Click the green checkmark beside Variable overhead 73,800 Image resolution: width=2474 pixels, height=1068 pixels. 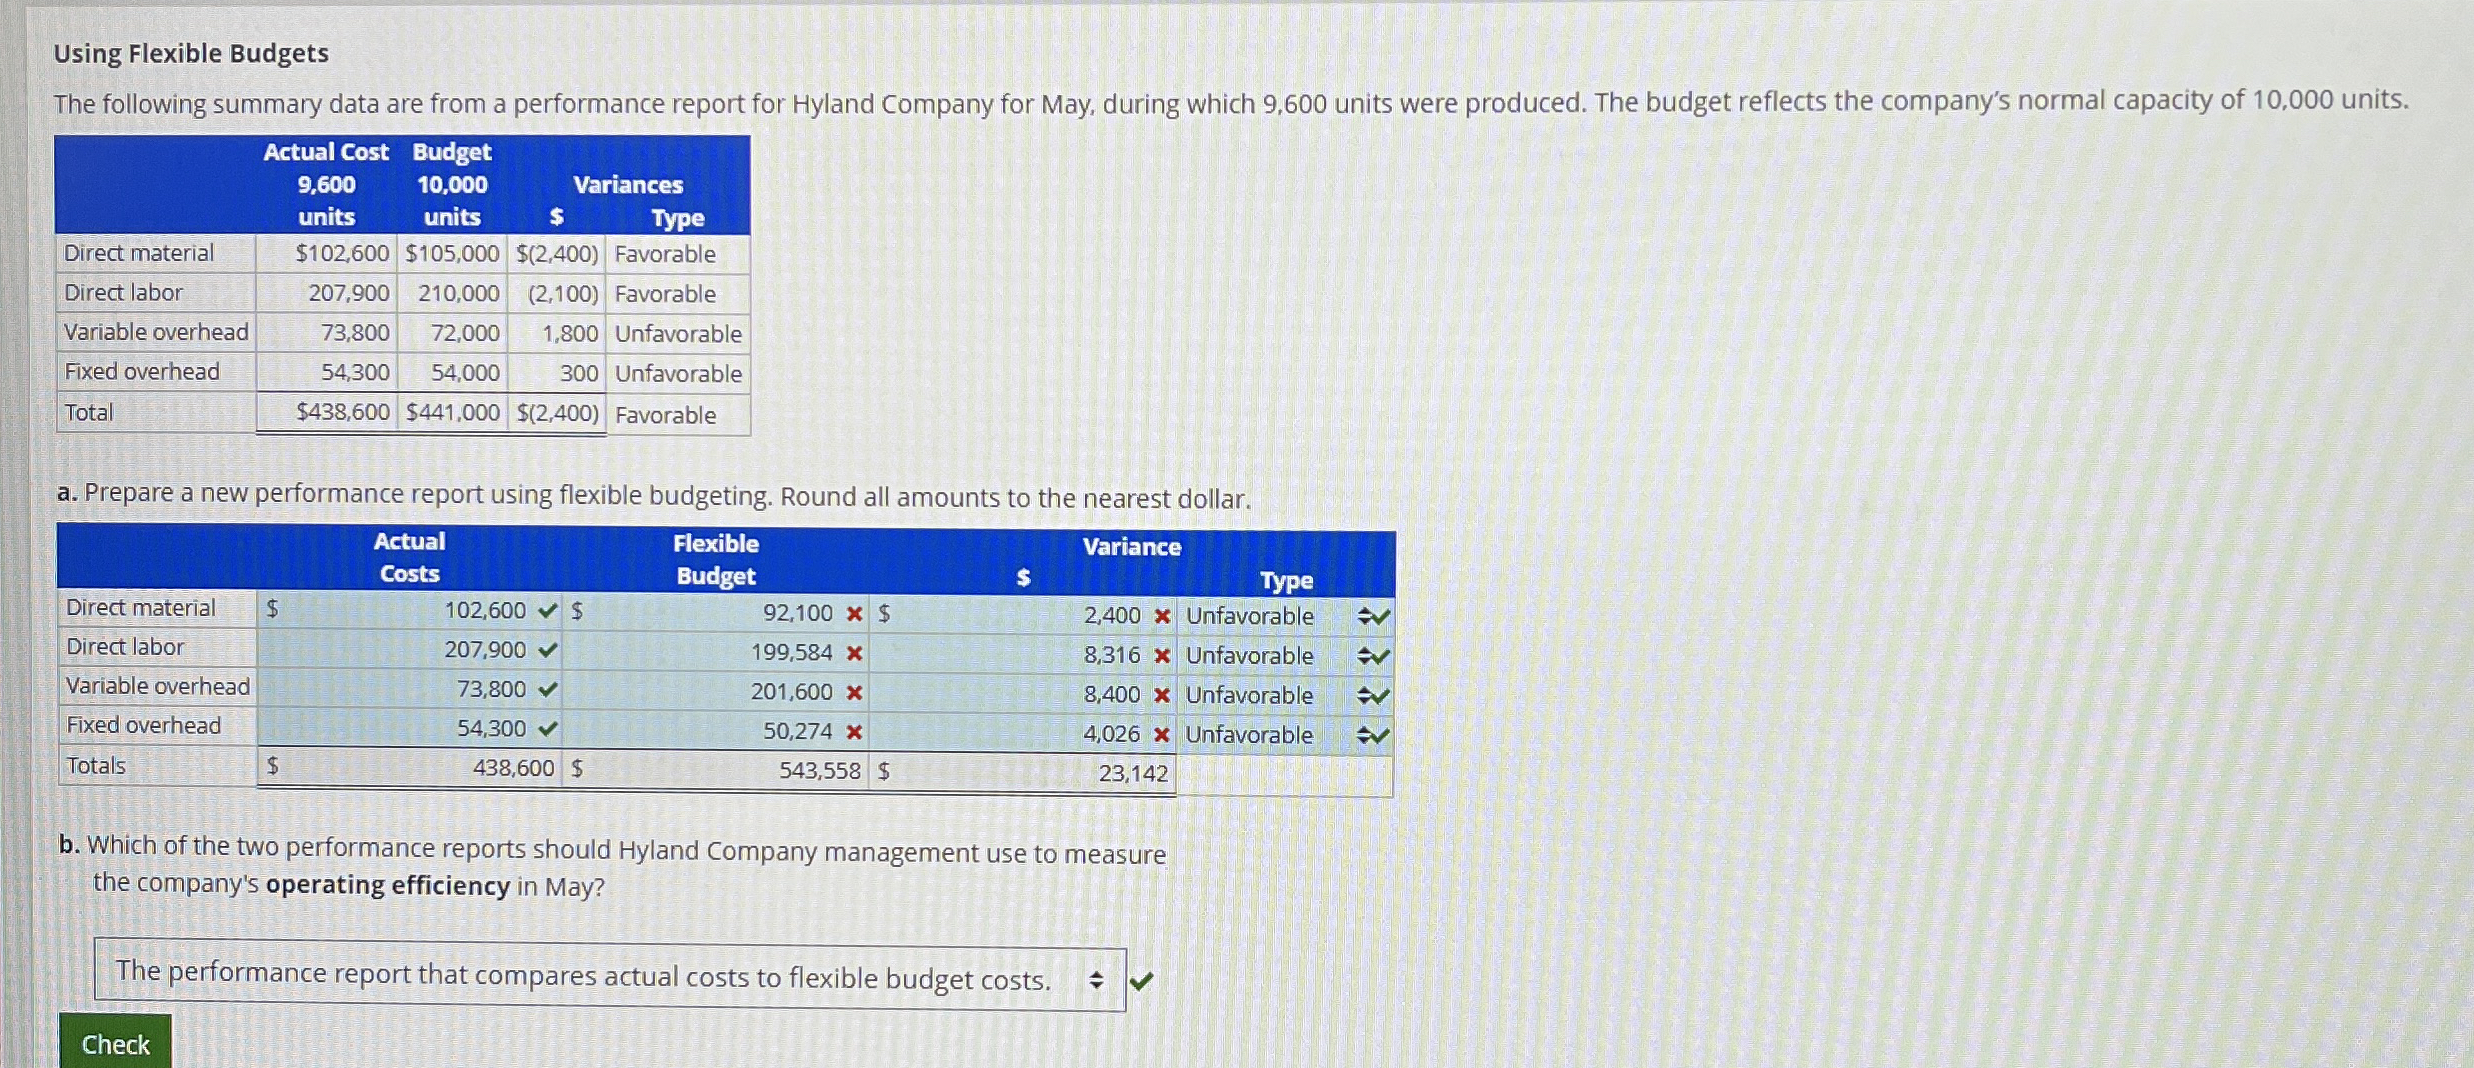546,690
